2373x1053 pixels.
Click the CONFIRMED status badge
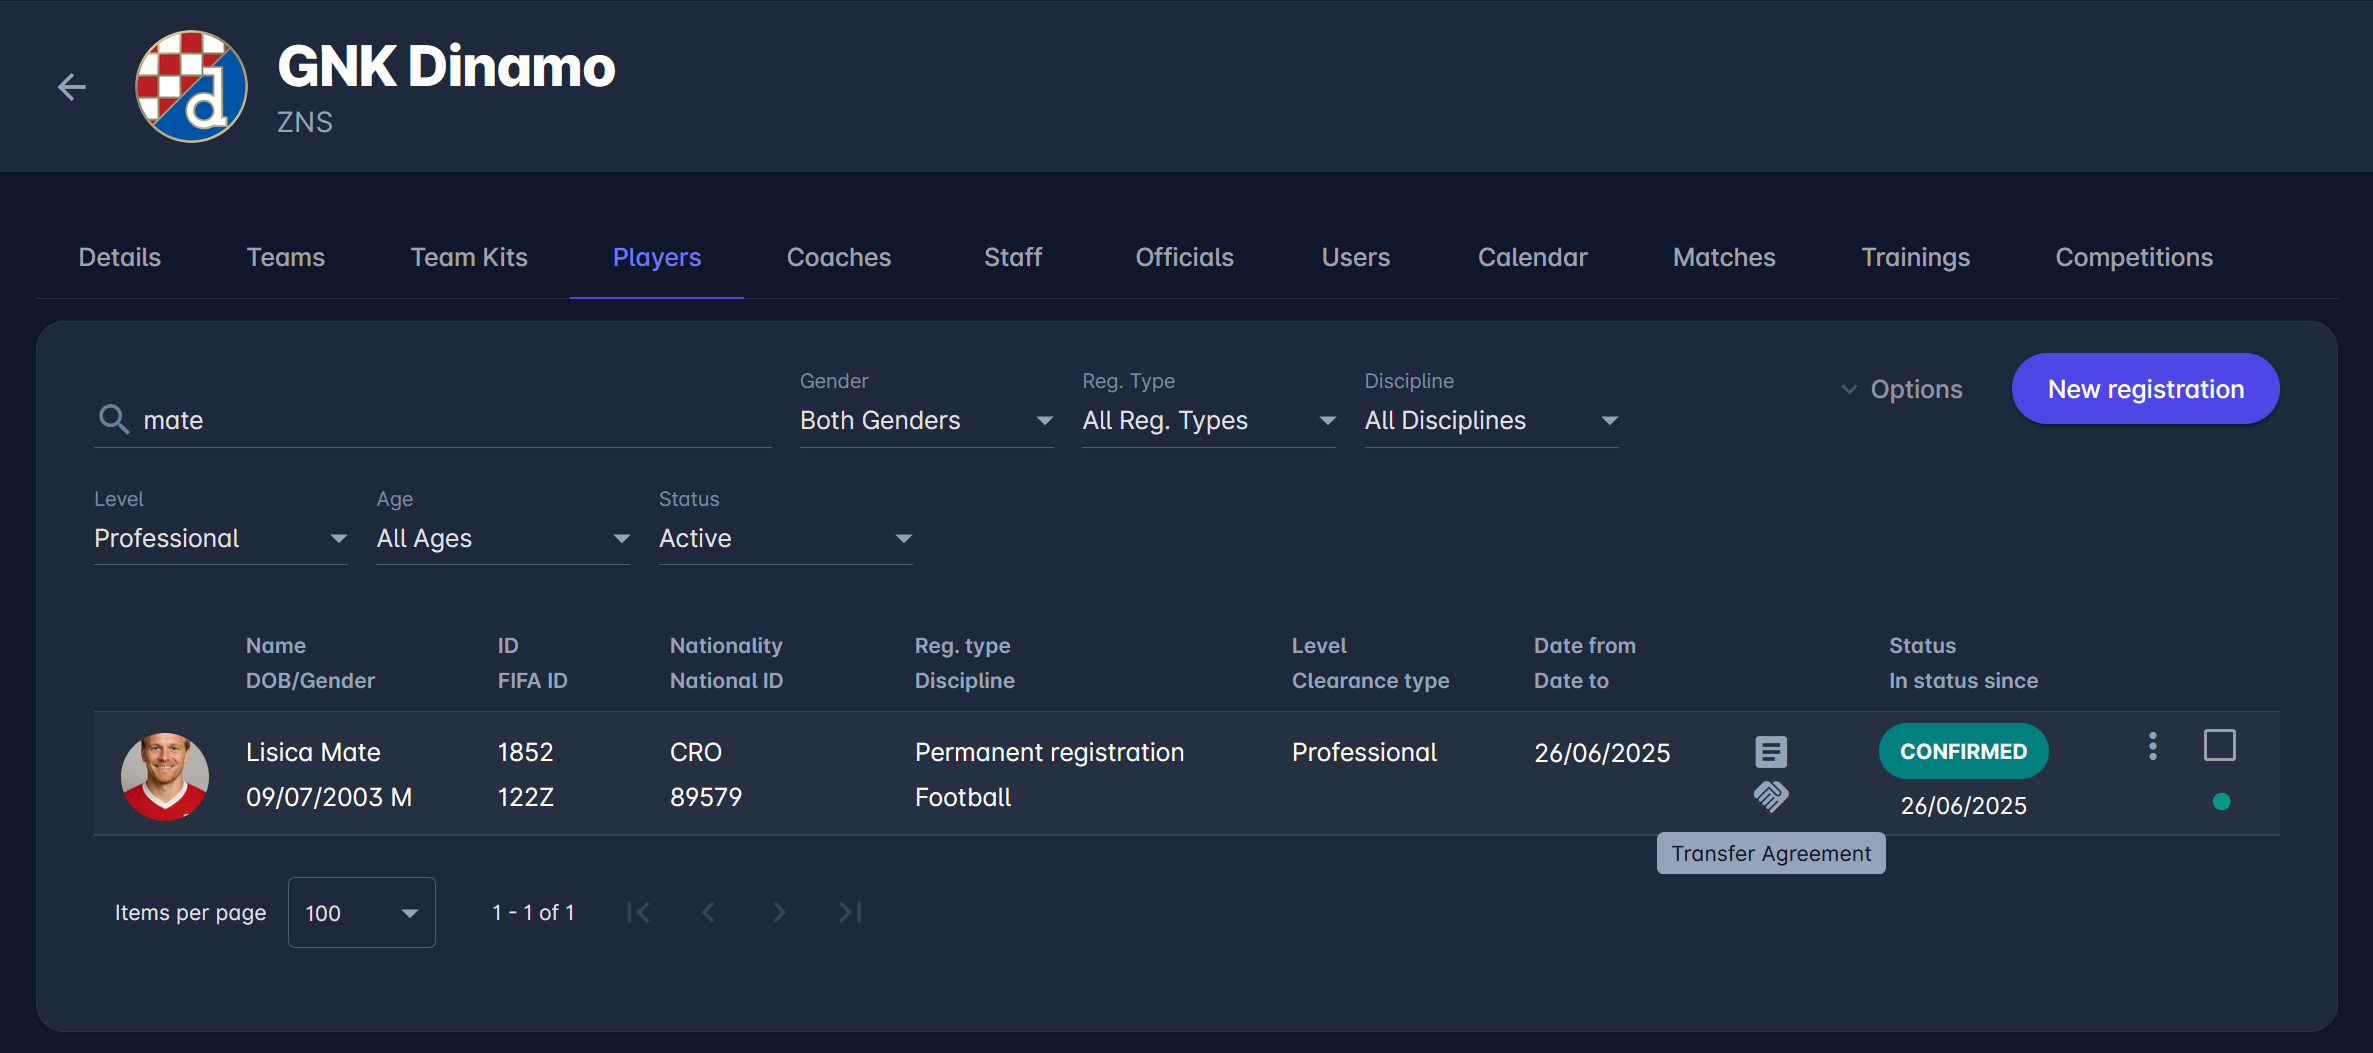point(1964,751)
